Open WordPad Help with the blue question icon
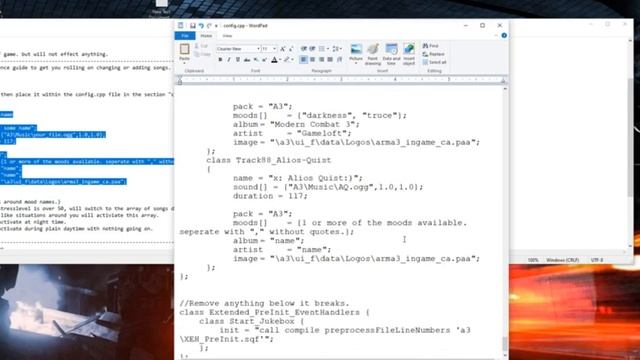The height and width of the screenshot is (360, 640). coord(504,36)
